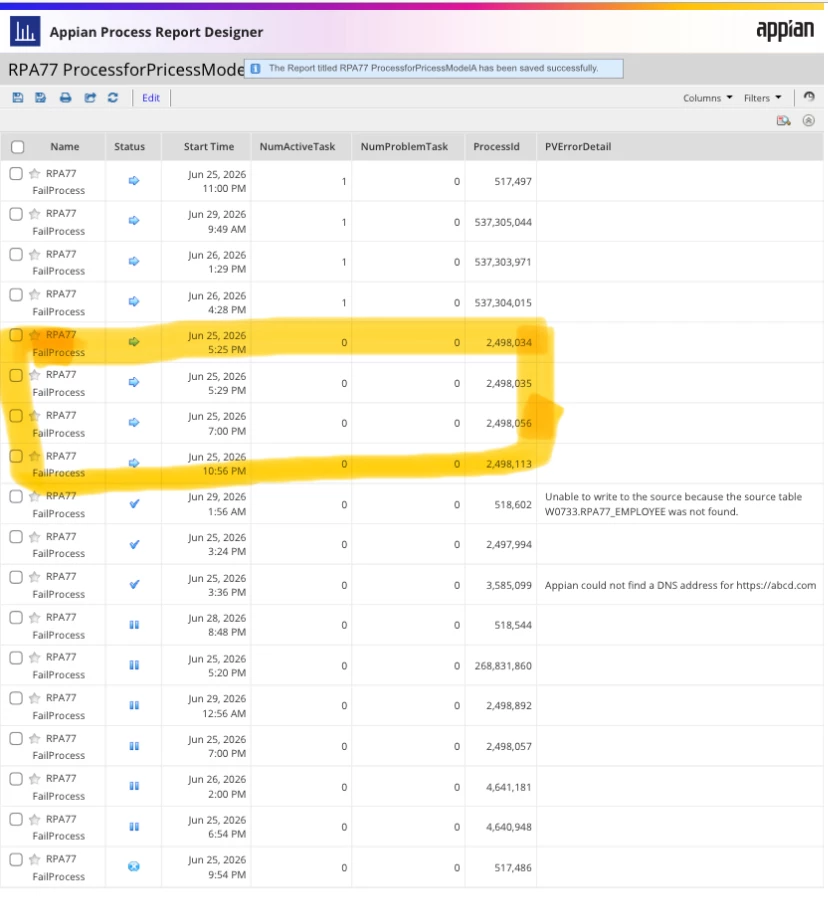Click the history clock icon near Filters
Viewport: 828px width, 922px height.
point(809,96)
